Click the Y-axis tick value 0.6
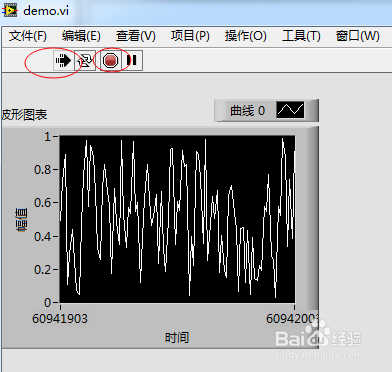Image resolution: width=392 pixels, height=372 pixels. click(x=43, y=203)
